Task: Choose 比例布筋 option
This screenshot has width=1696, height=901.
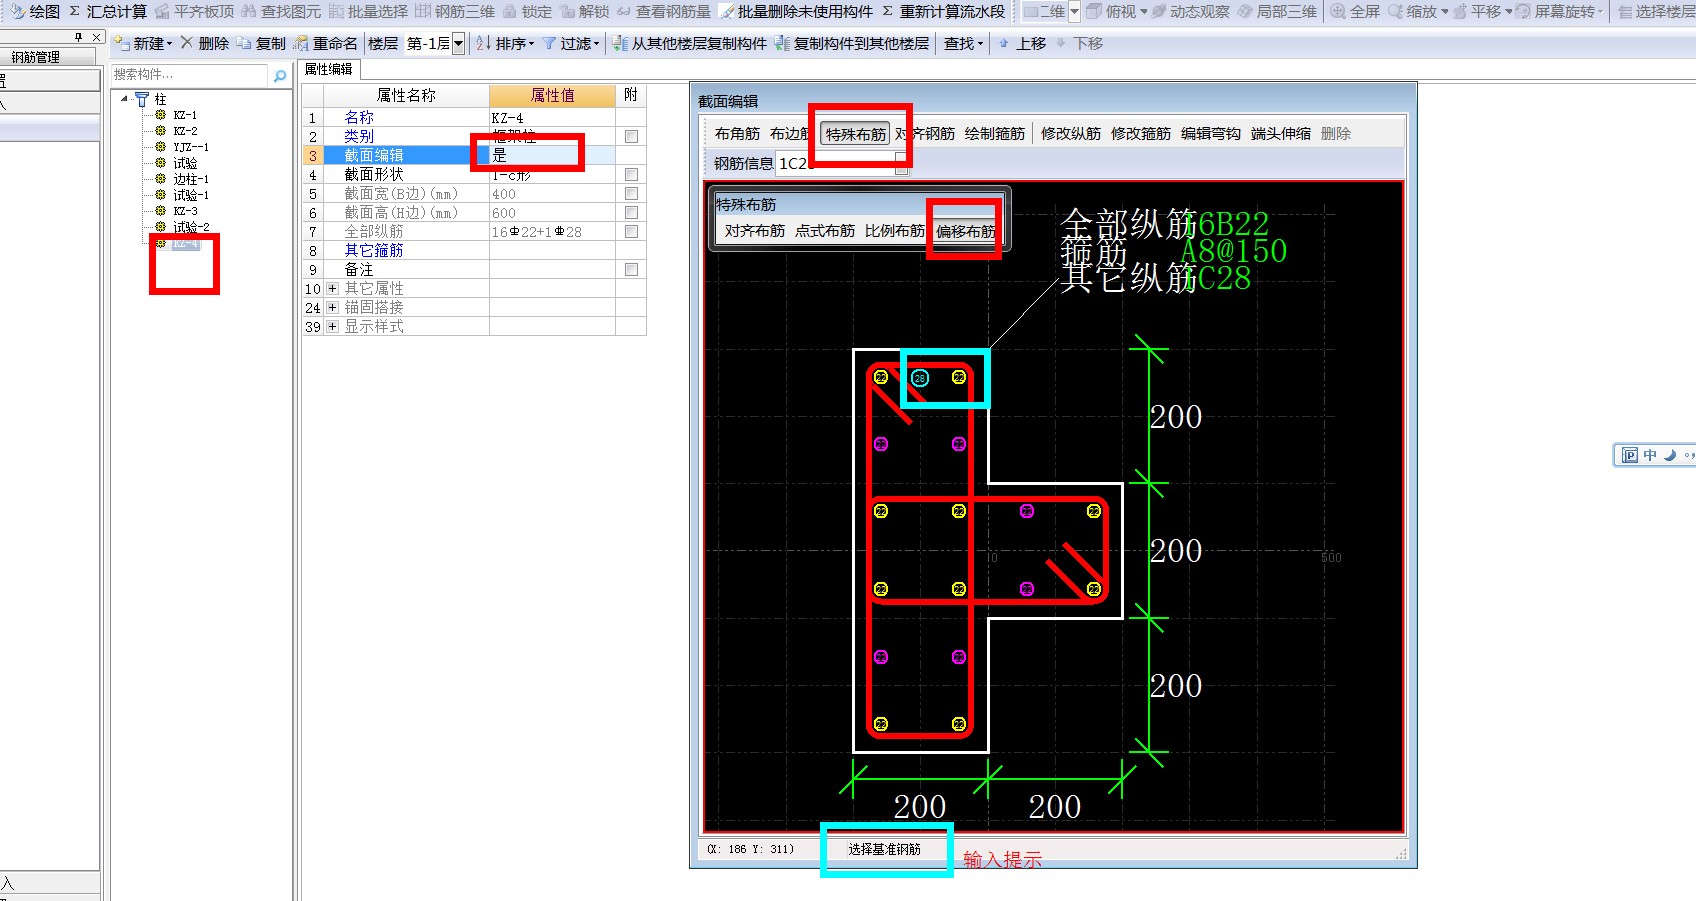Action: (895, 231)
